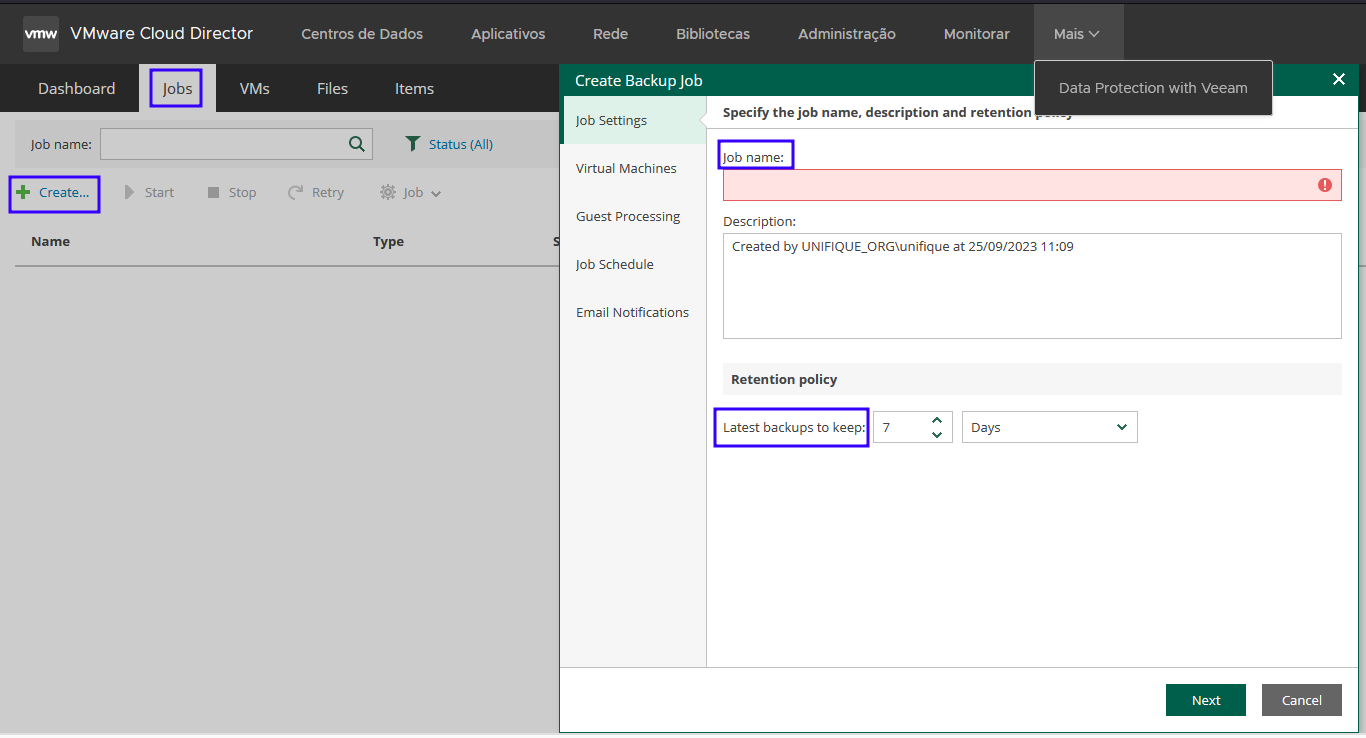Click the Stop square icon

213,192
